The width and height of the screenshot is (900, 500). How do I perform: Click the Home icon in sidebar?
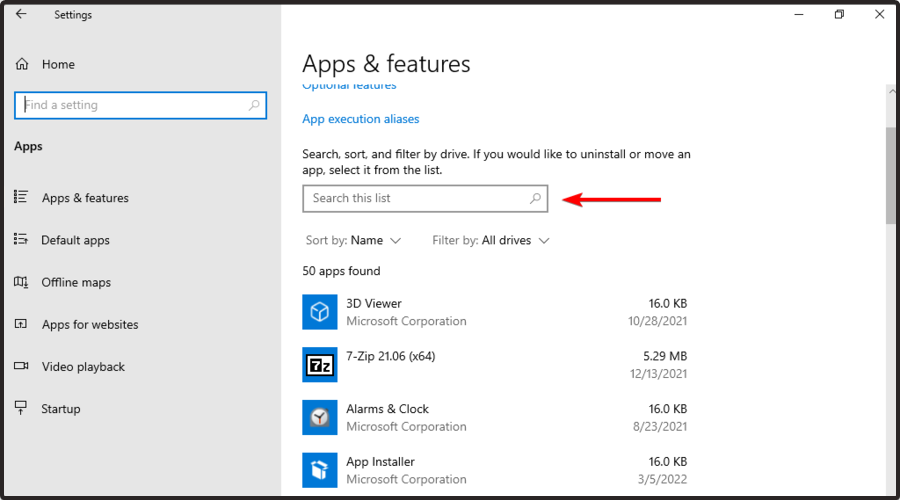[x=22, y=64]
